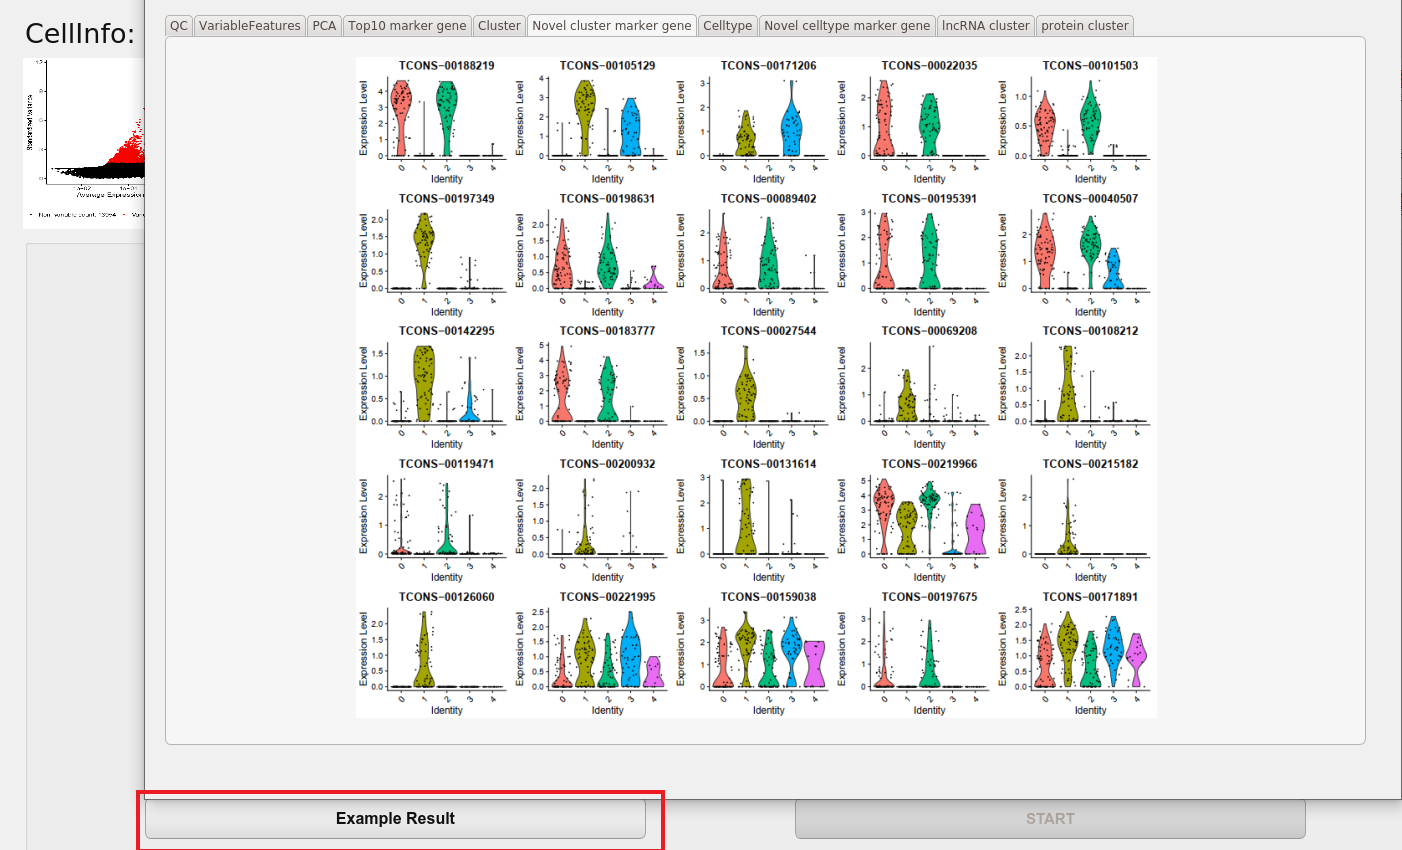Click the TCONS-00126060 violin plot
This screenshot has height=850, width=1402.
click(x=435, y=653)
